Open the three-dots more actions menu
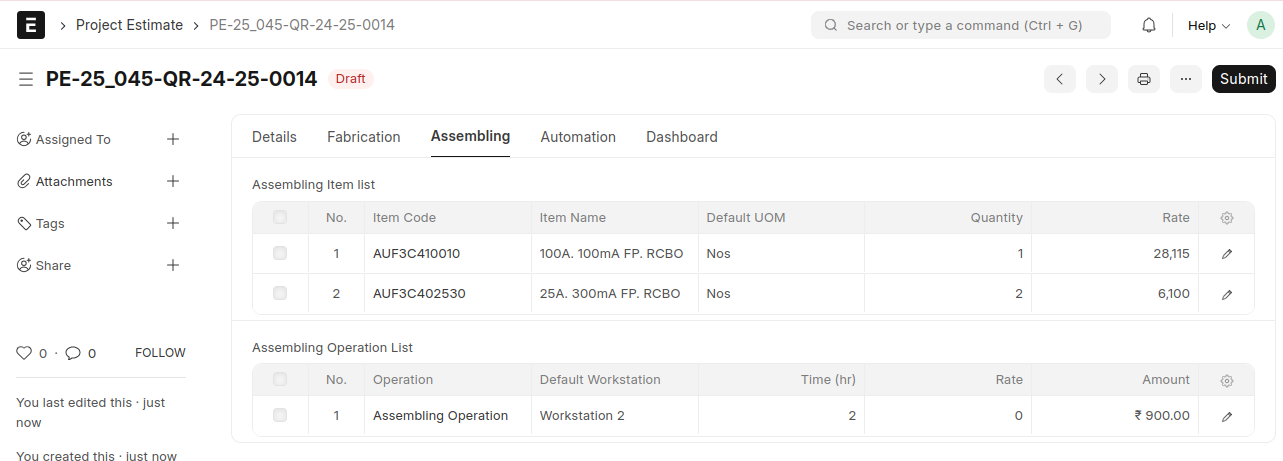This screenshot has width=1283, height=461. point(1185,79)
